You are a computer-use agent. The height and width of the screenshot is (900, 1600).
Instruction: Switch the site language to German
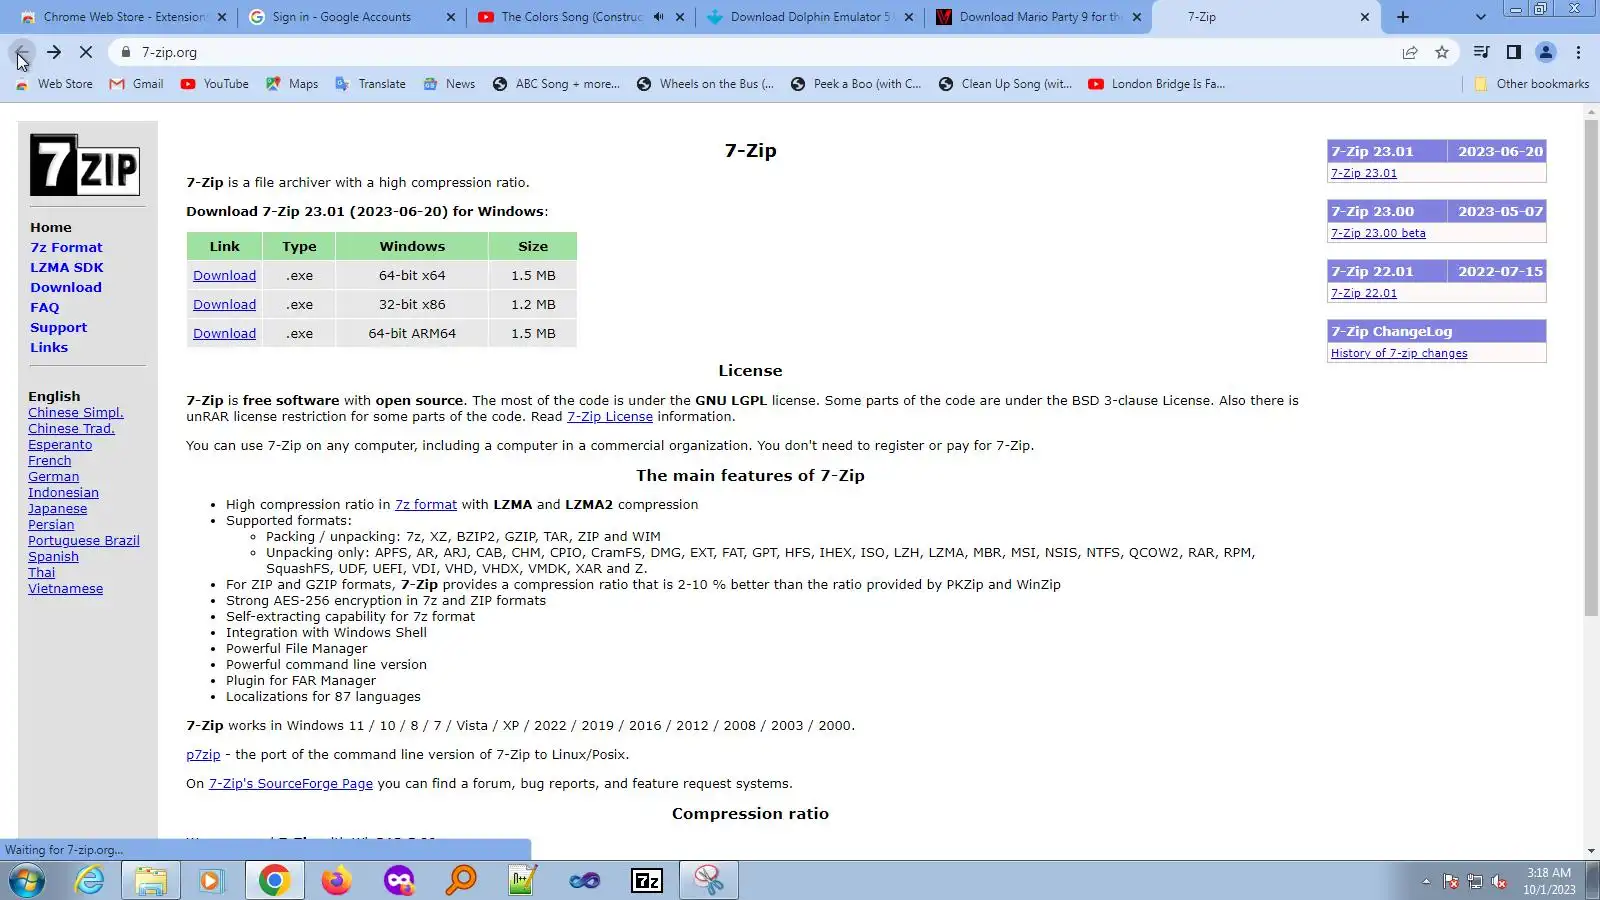(54, 477)
